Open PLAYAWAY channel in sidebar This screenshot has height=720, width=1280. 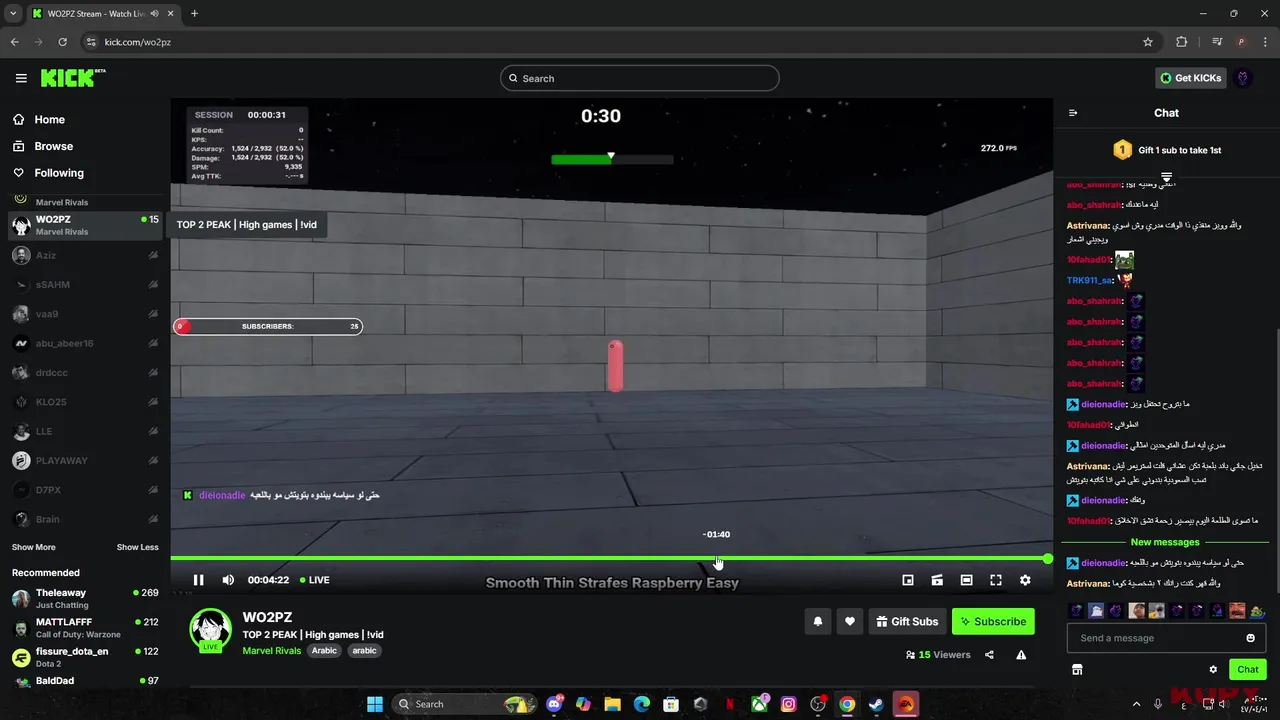pos(85,461)
